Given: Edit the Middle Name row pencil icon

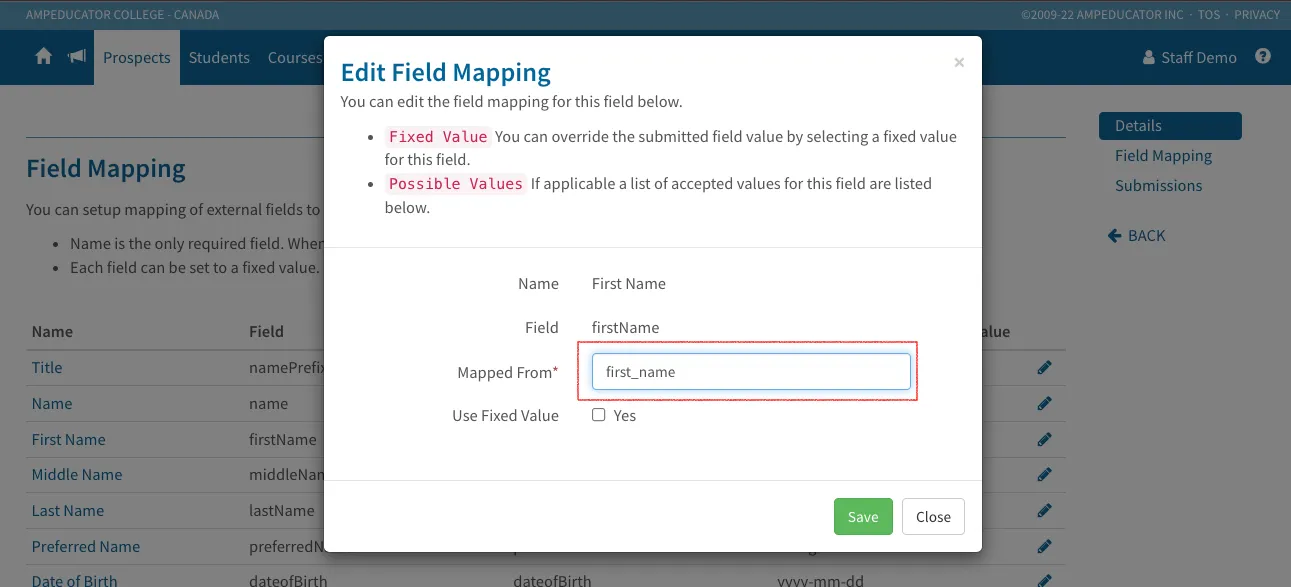Looking at the screenshot, I should [1045, 475].
